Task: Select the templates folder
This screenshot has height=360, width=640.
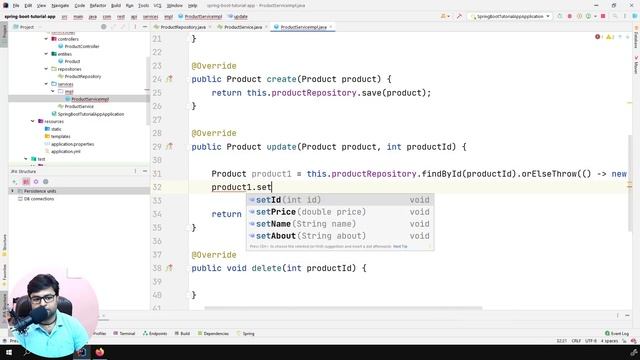Action: pos(60,137)
